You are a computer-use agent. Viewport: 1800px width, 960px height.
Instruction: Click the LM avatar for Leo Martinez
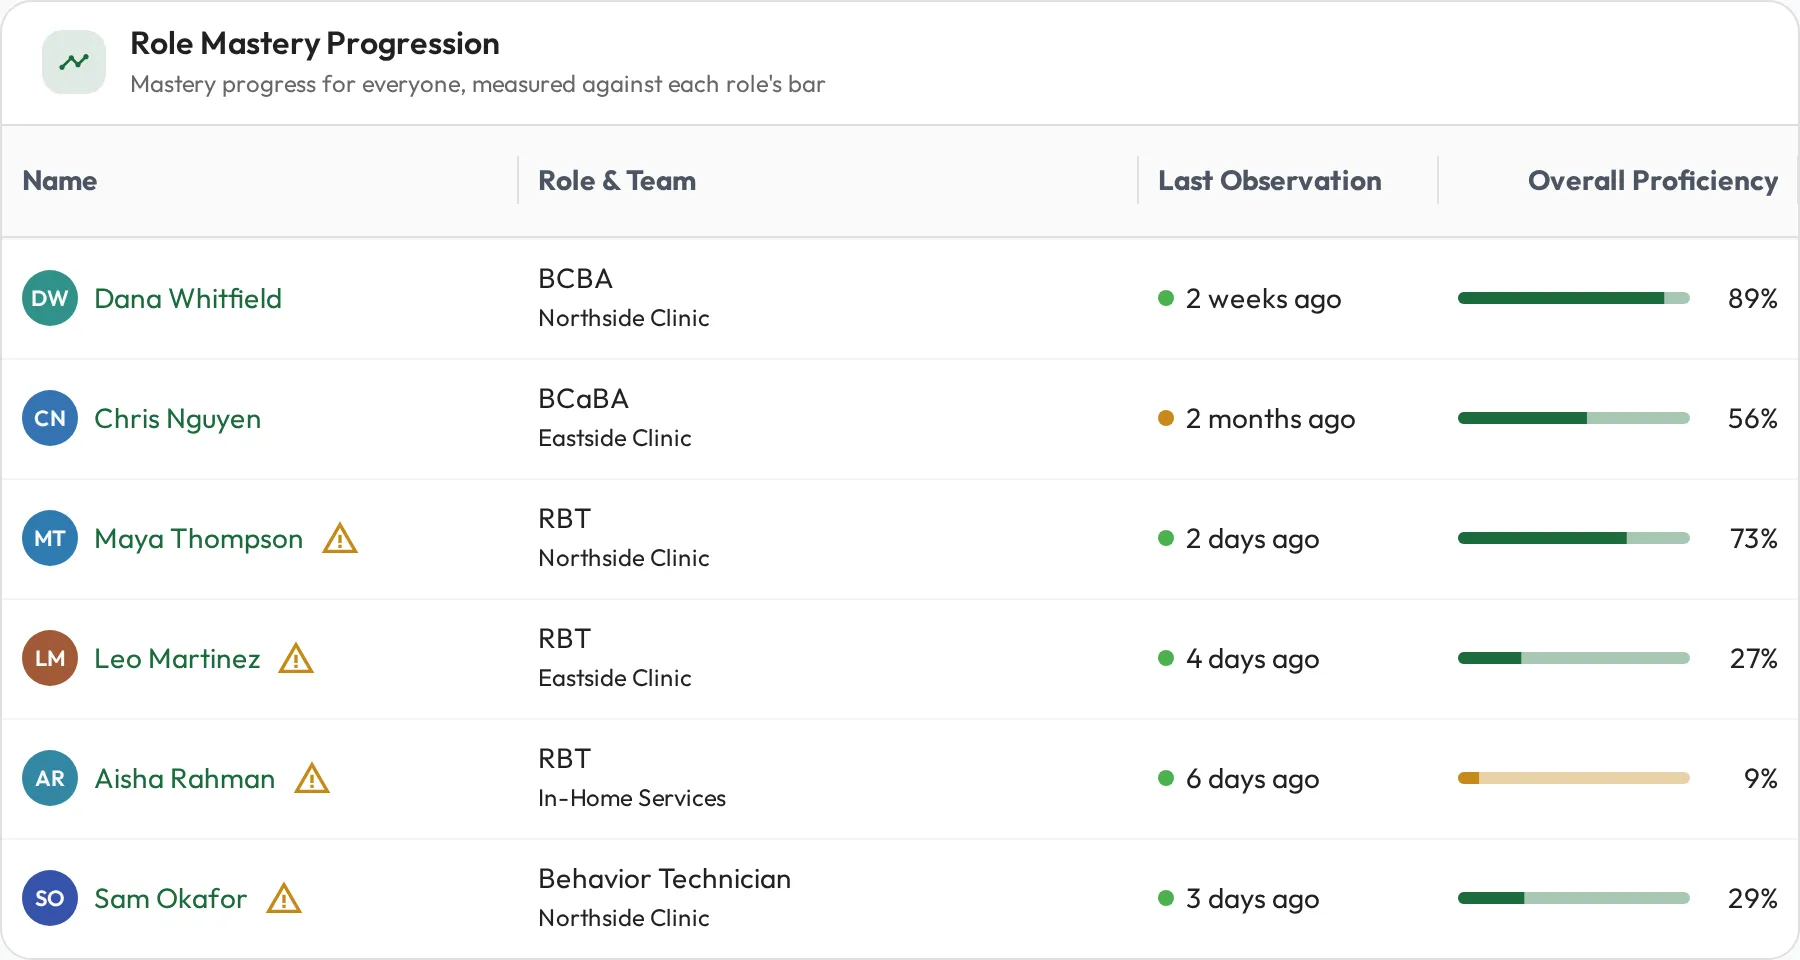tap(50, 658)
